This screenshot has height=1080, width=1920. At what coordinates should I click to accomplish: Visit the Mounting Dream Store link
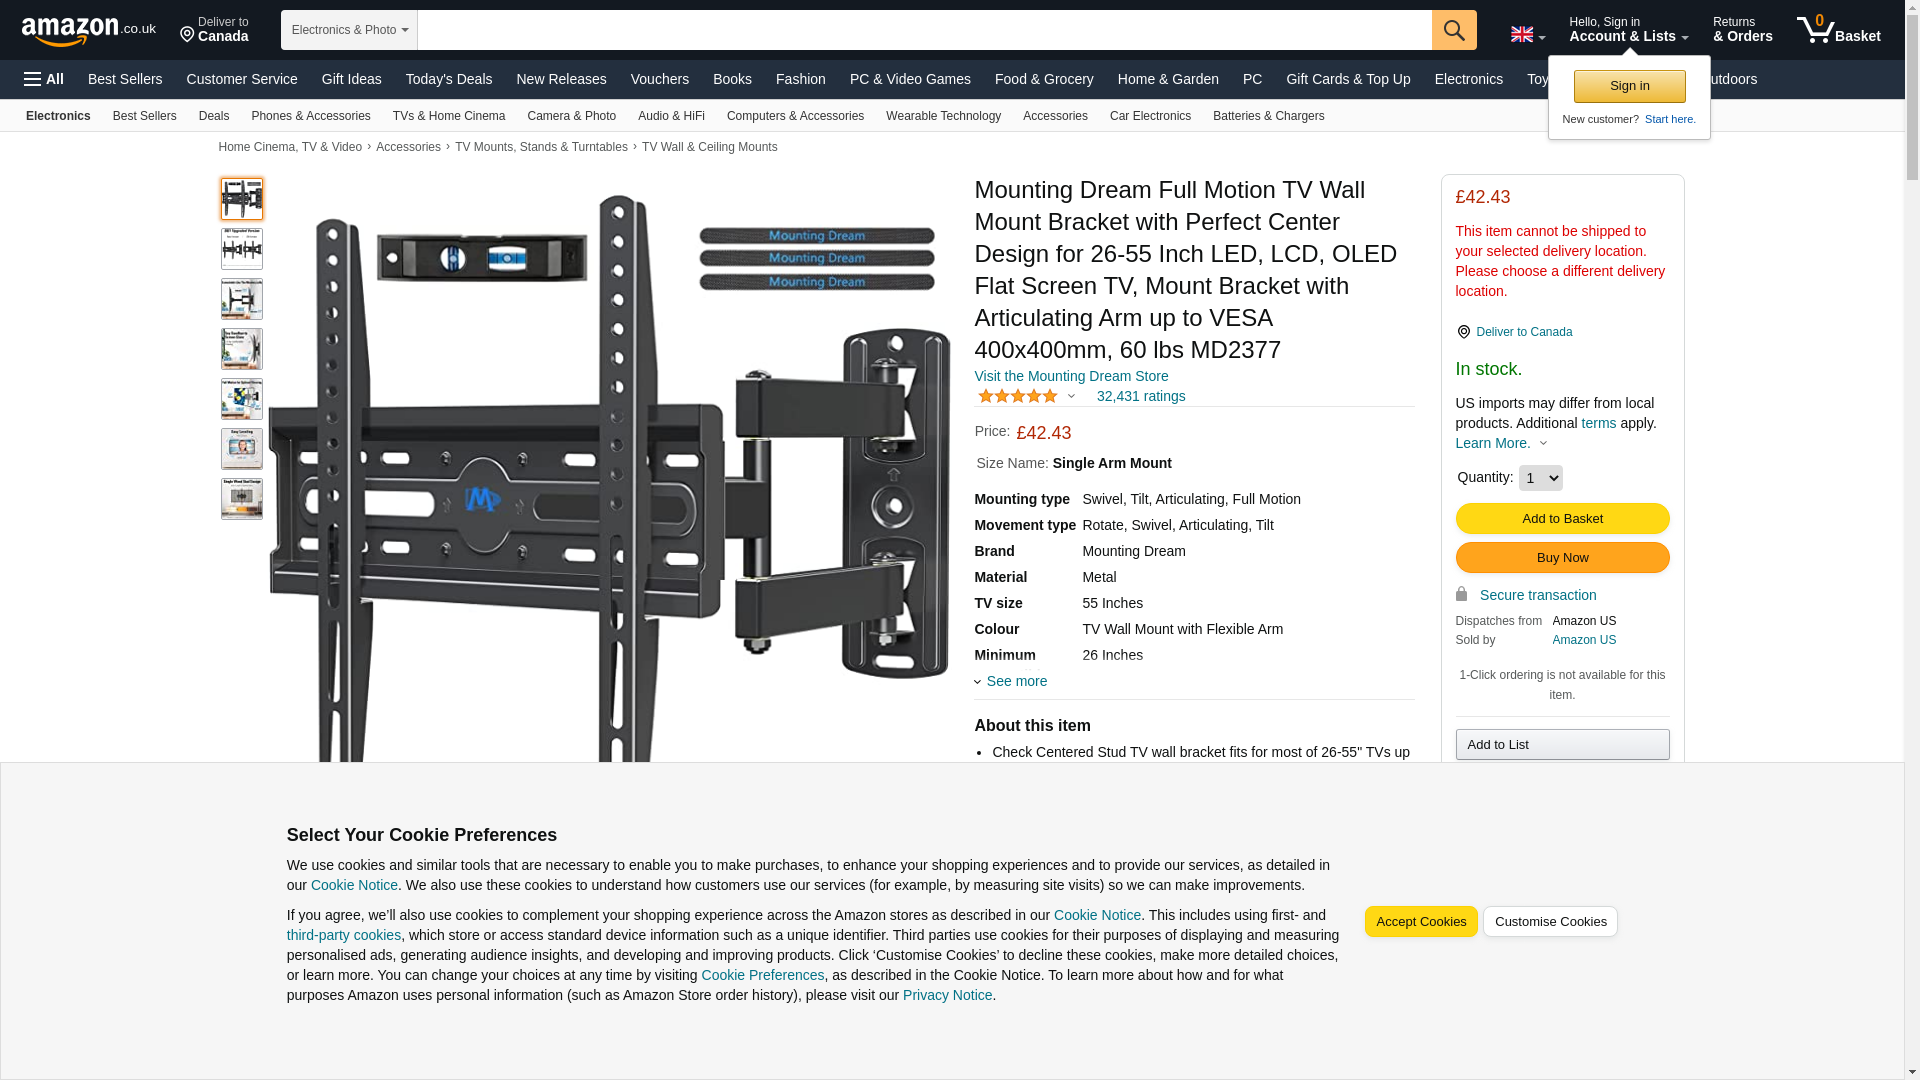pos(1070,377)
